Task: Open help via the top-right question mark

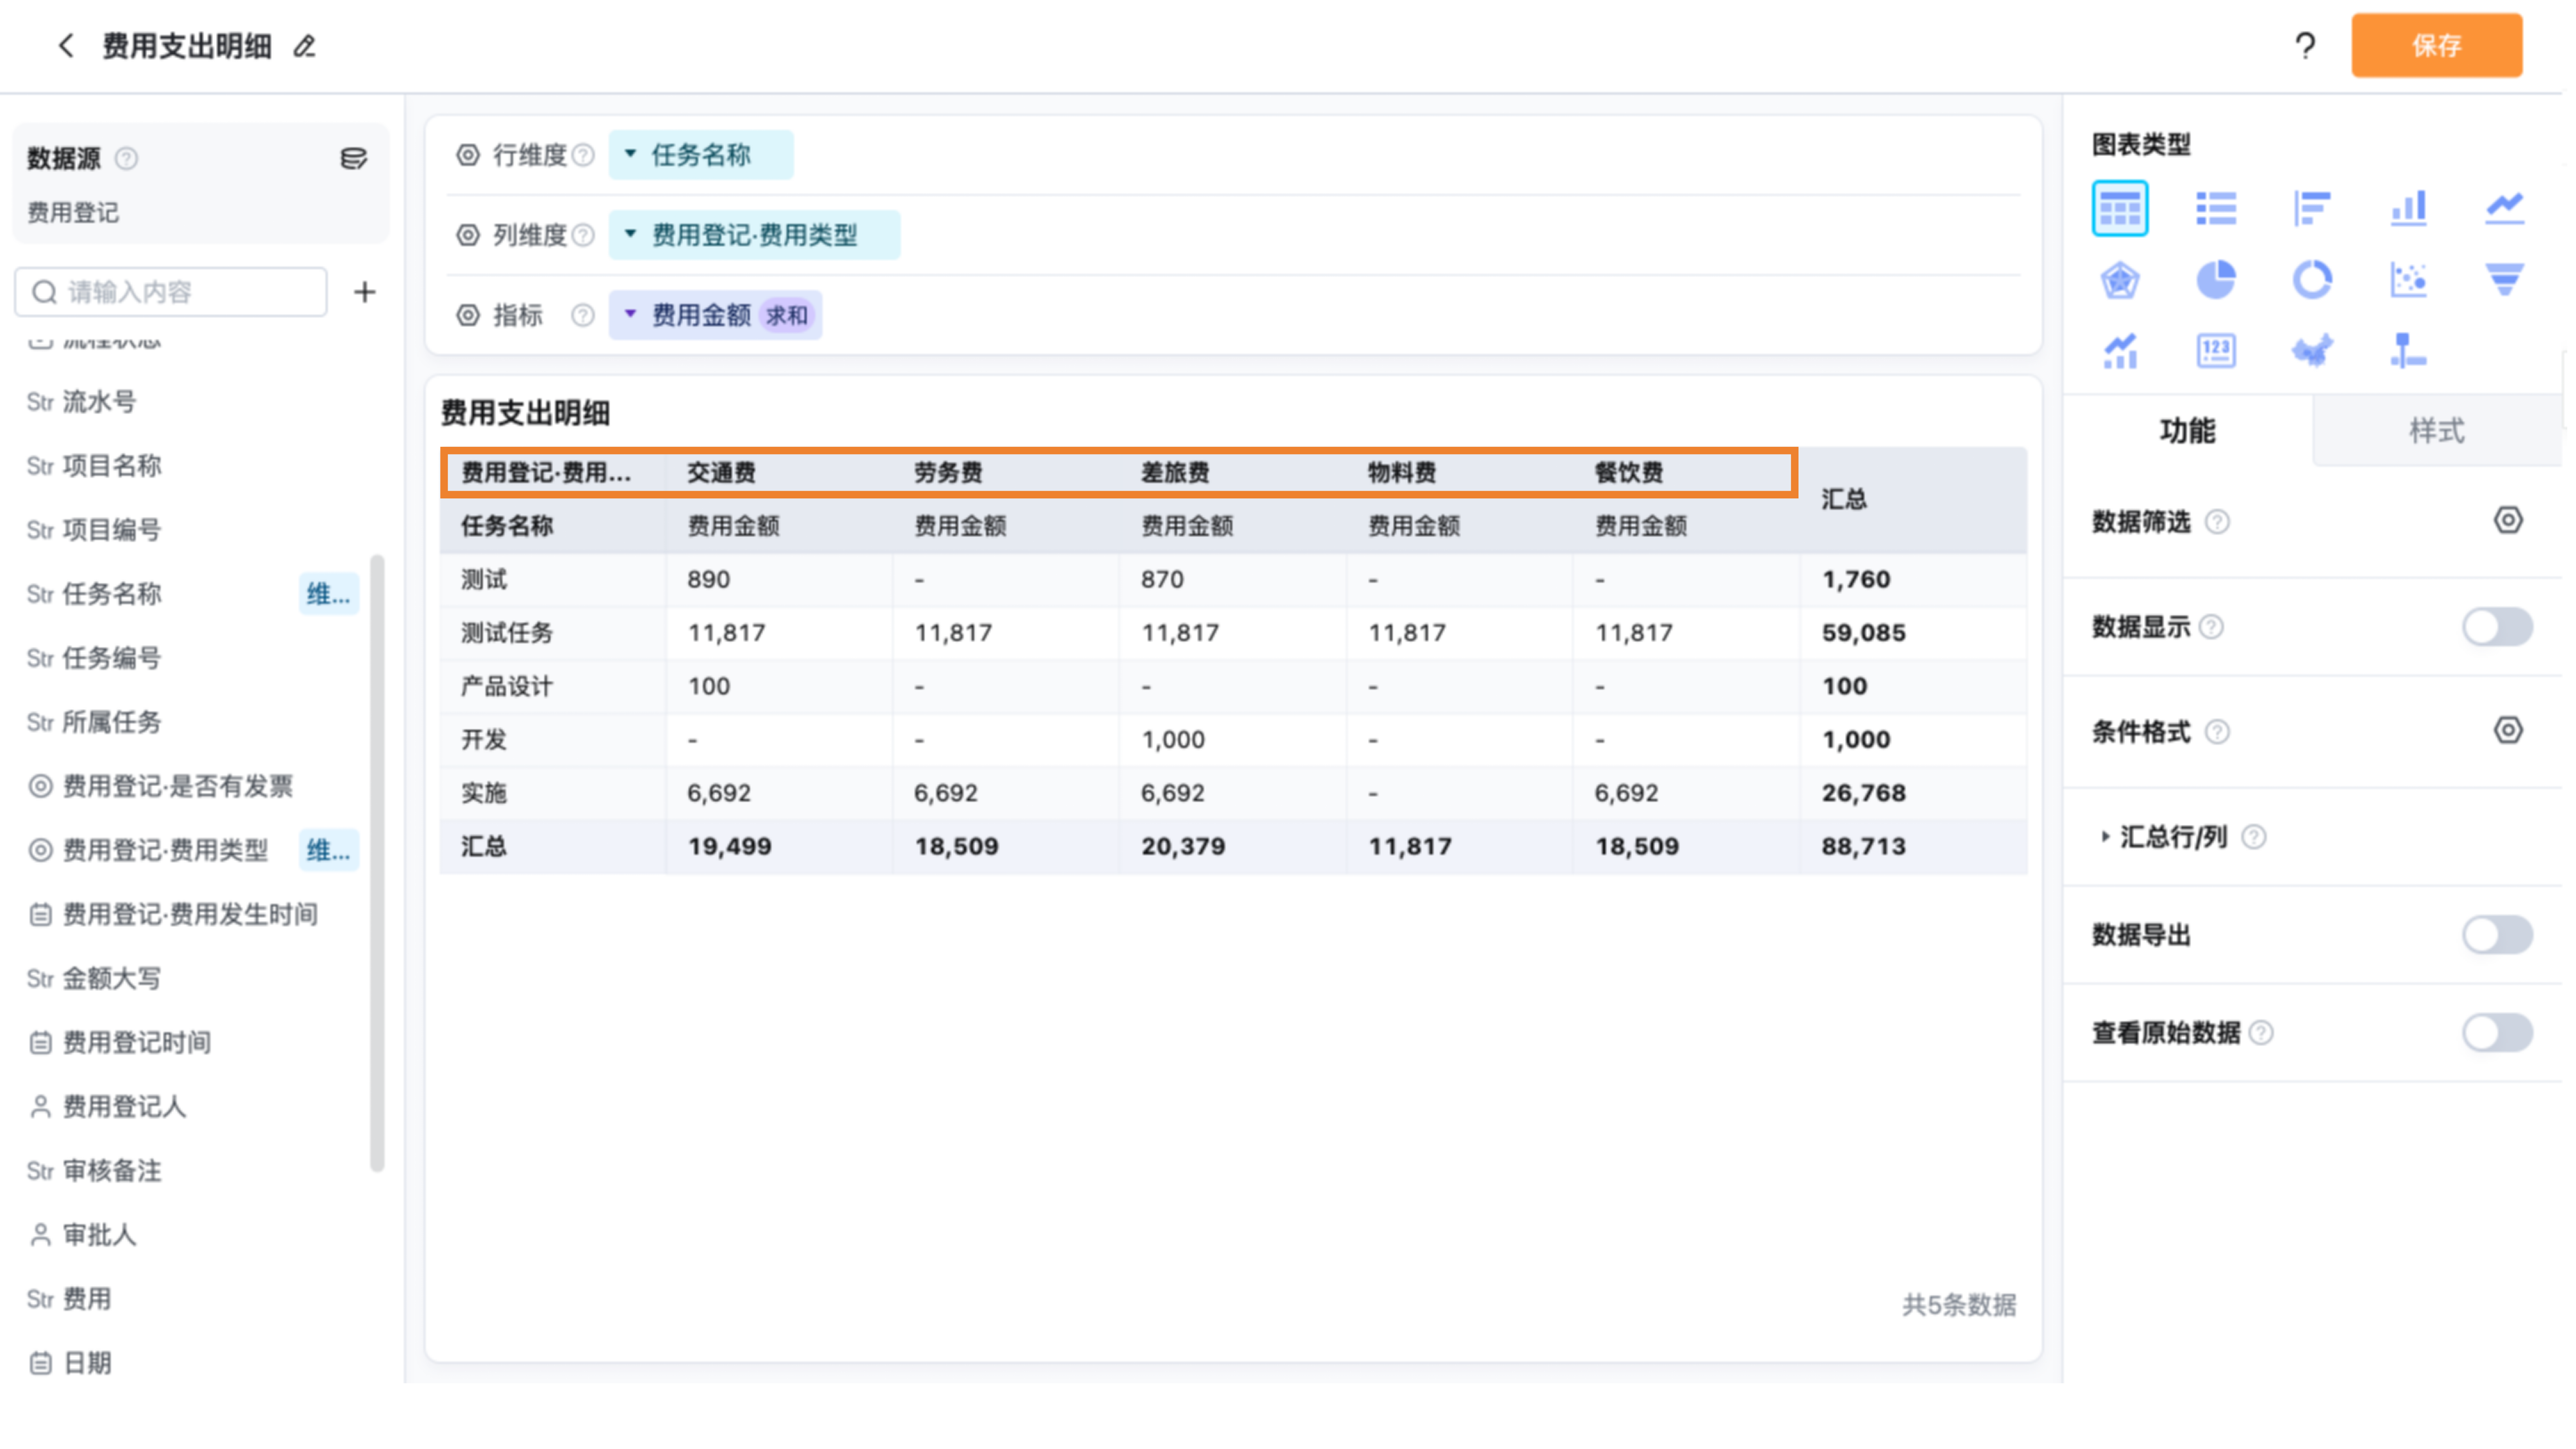Action: [2305, 46]
